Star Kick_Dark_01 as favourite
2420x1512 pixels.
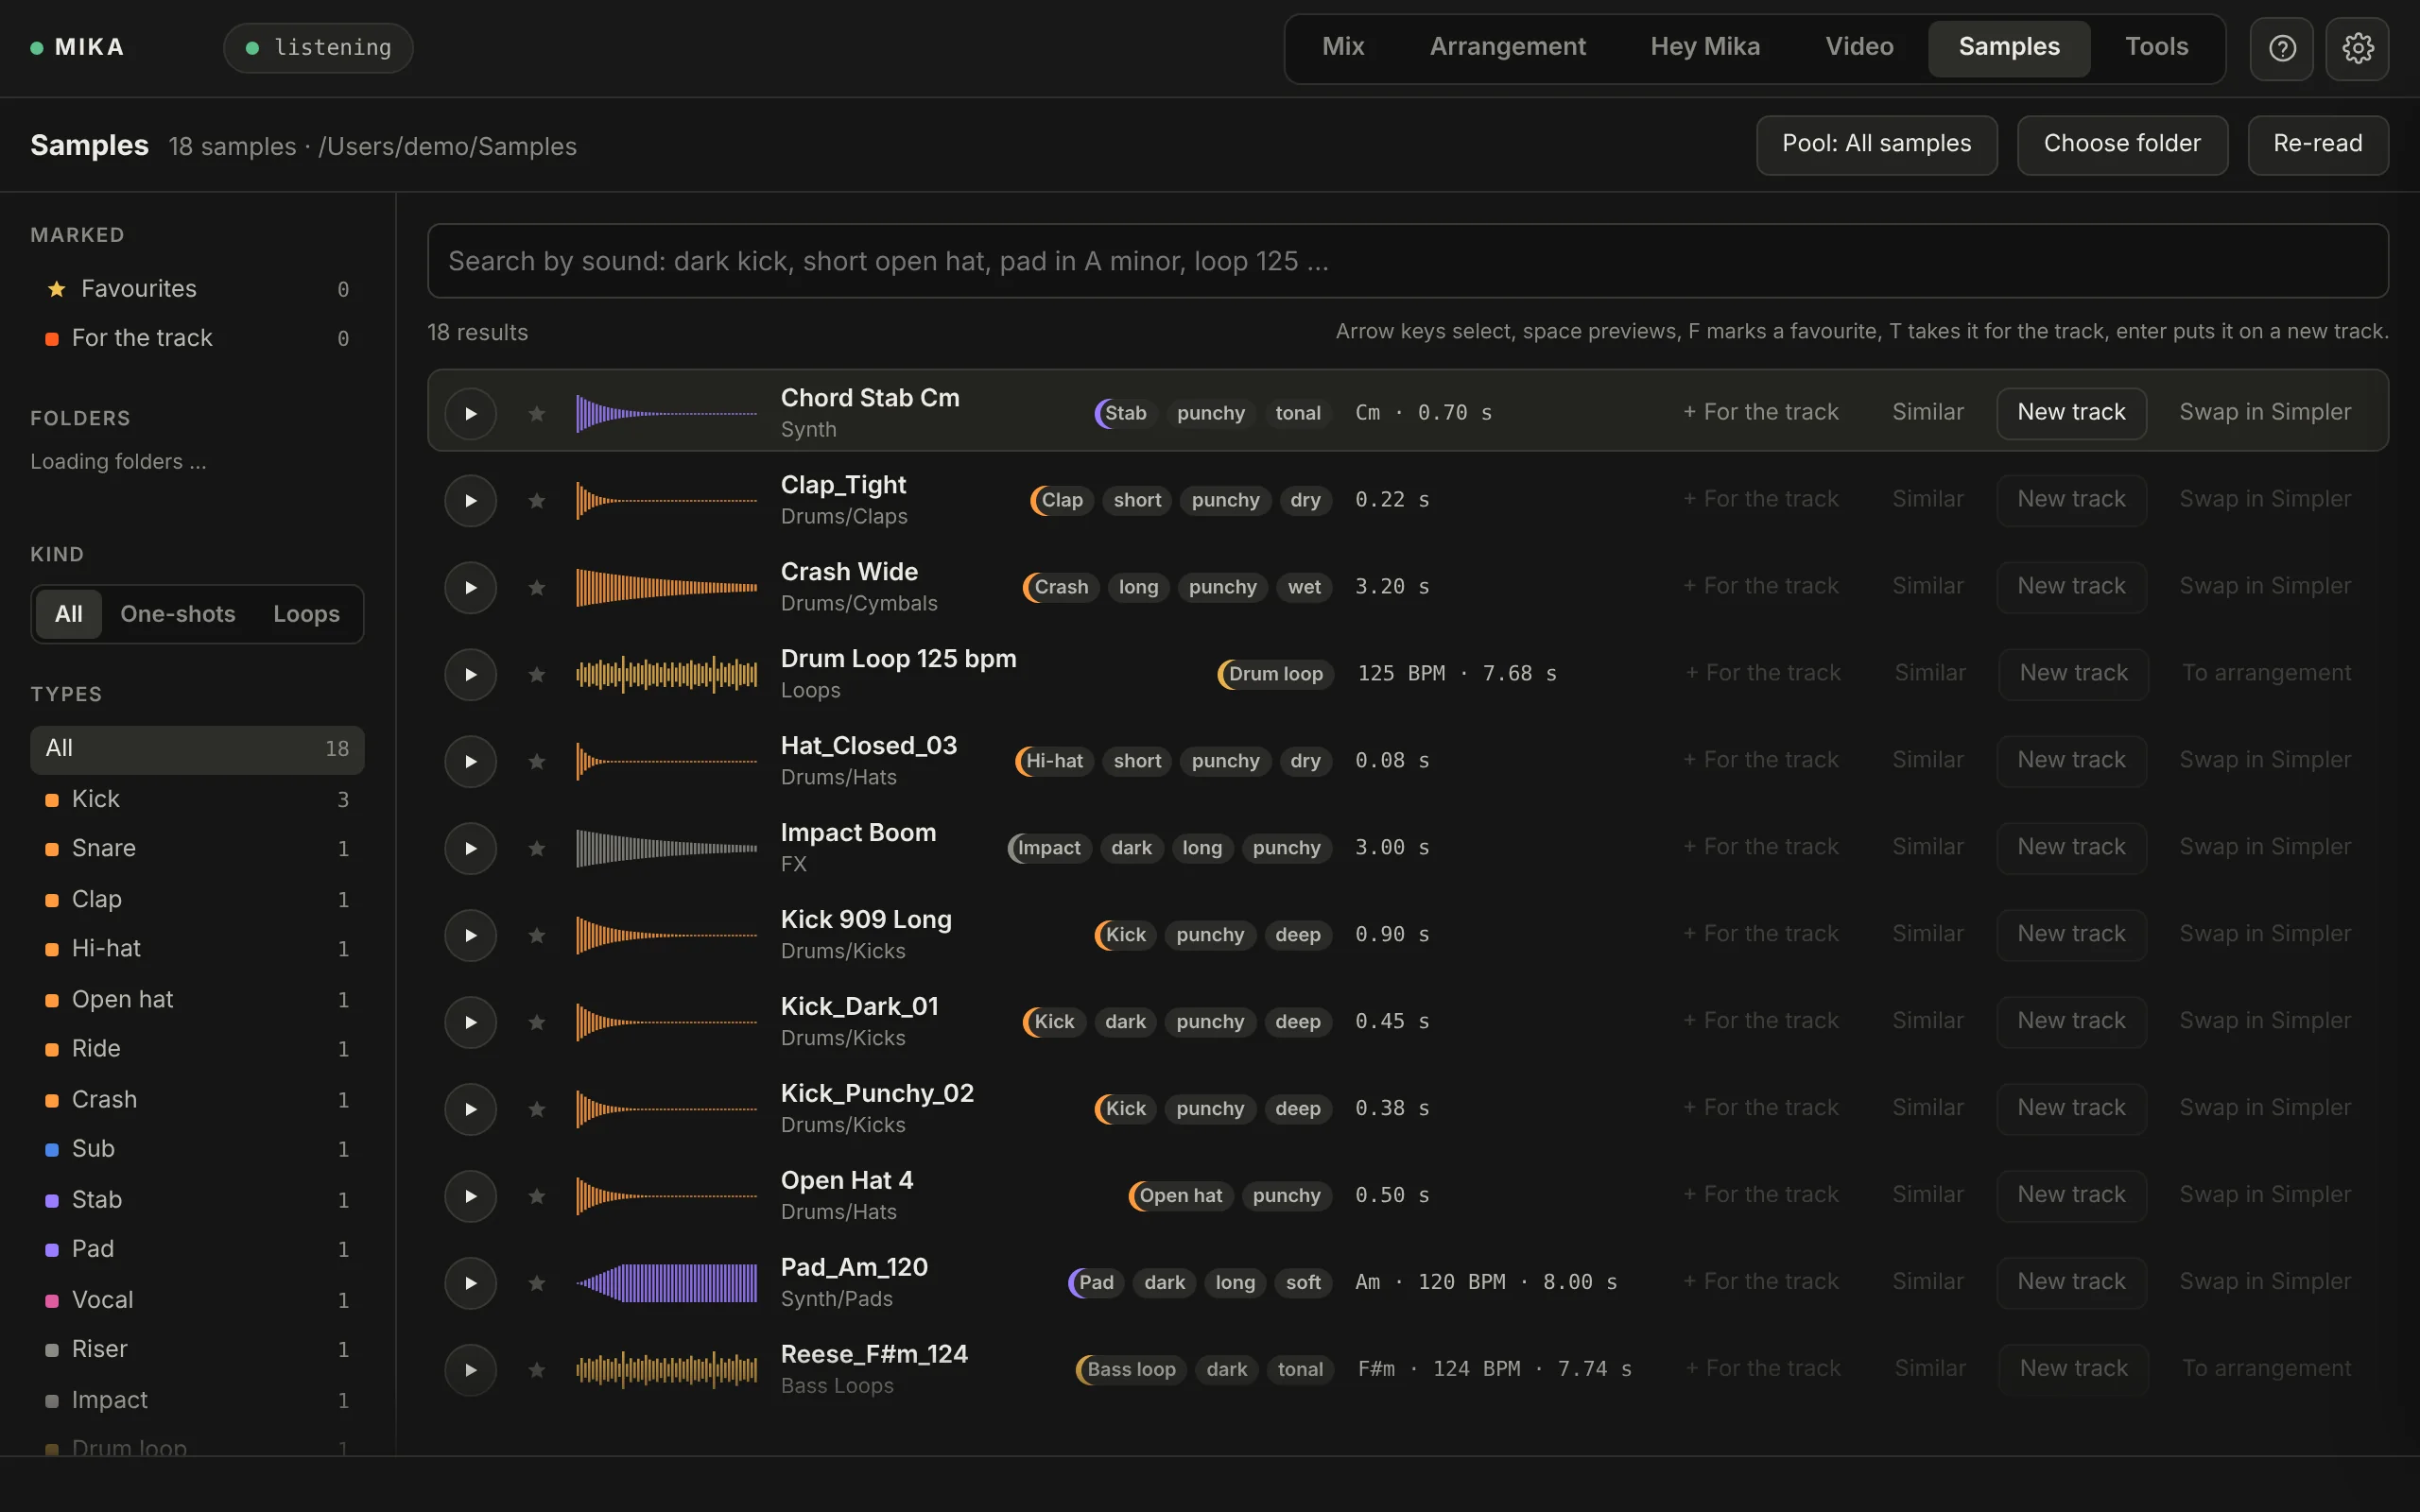[537, 1022]
